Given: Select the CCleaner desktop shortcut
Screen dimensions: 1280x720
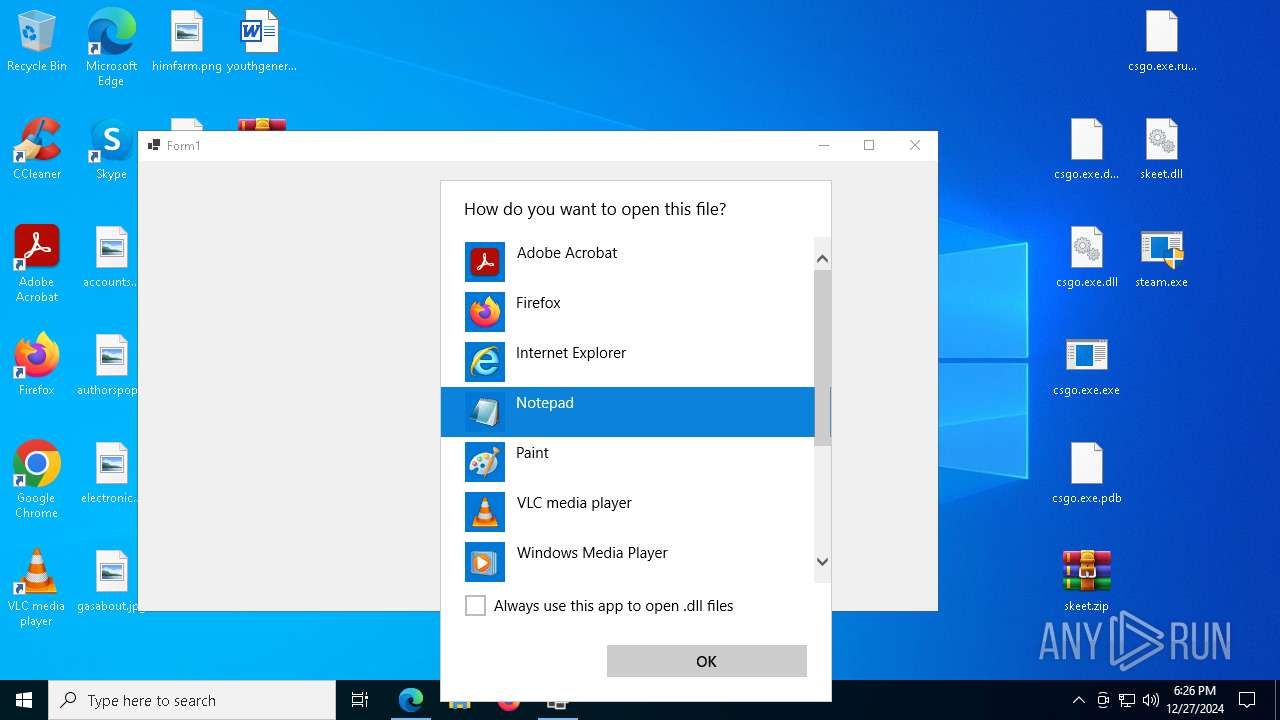Looking at the screenshot, I should 37,150.
